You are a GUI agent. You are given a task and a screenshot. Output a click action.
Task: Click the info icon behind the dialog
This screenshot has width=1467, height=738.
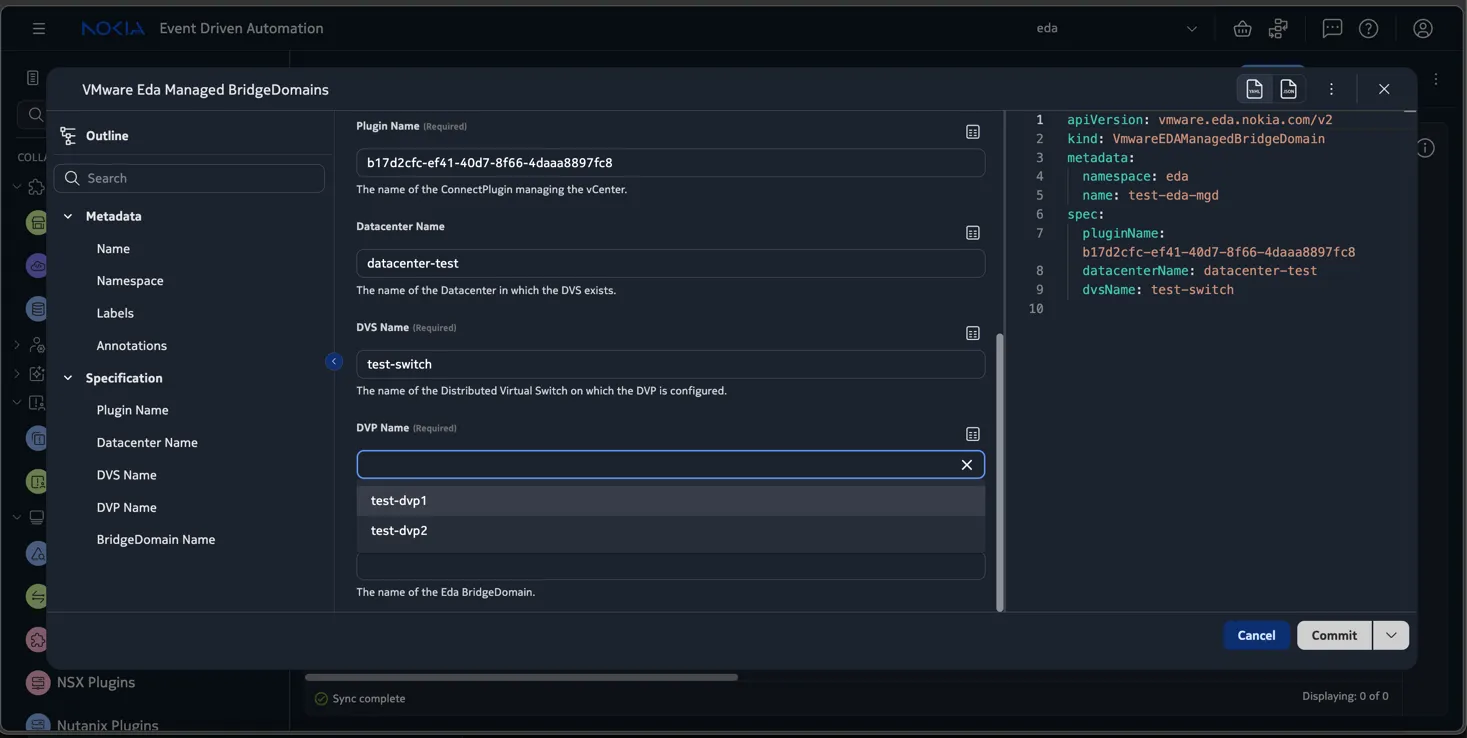click(1425, 148)
